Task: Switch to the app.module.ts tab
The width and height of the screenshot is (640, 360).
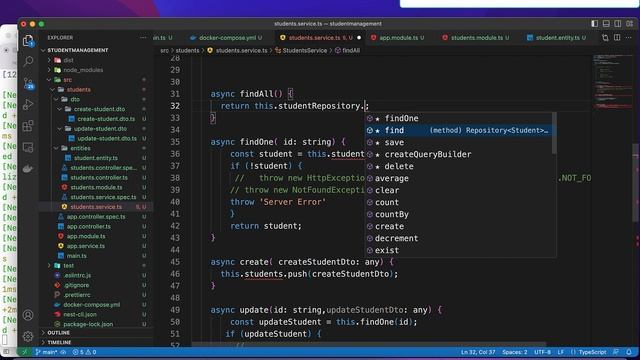Action: tap(398, 38)
